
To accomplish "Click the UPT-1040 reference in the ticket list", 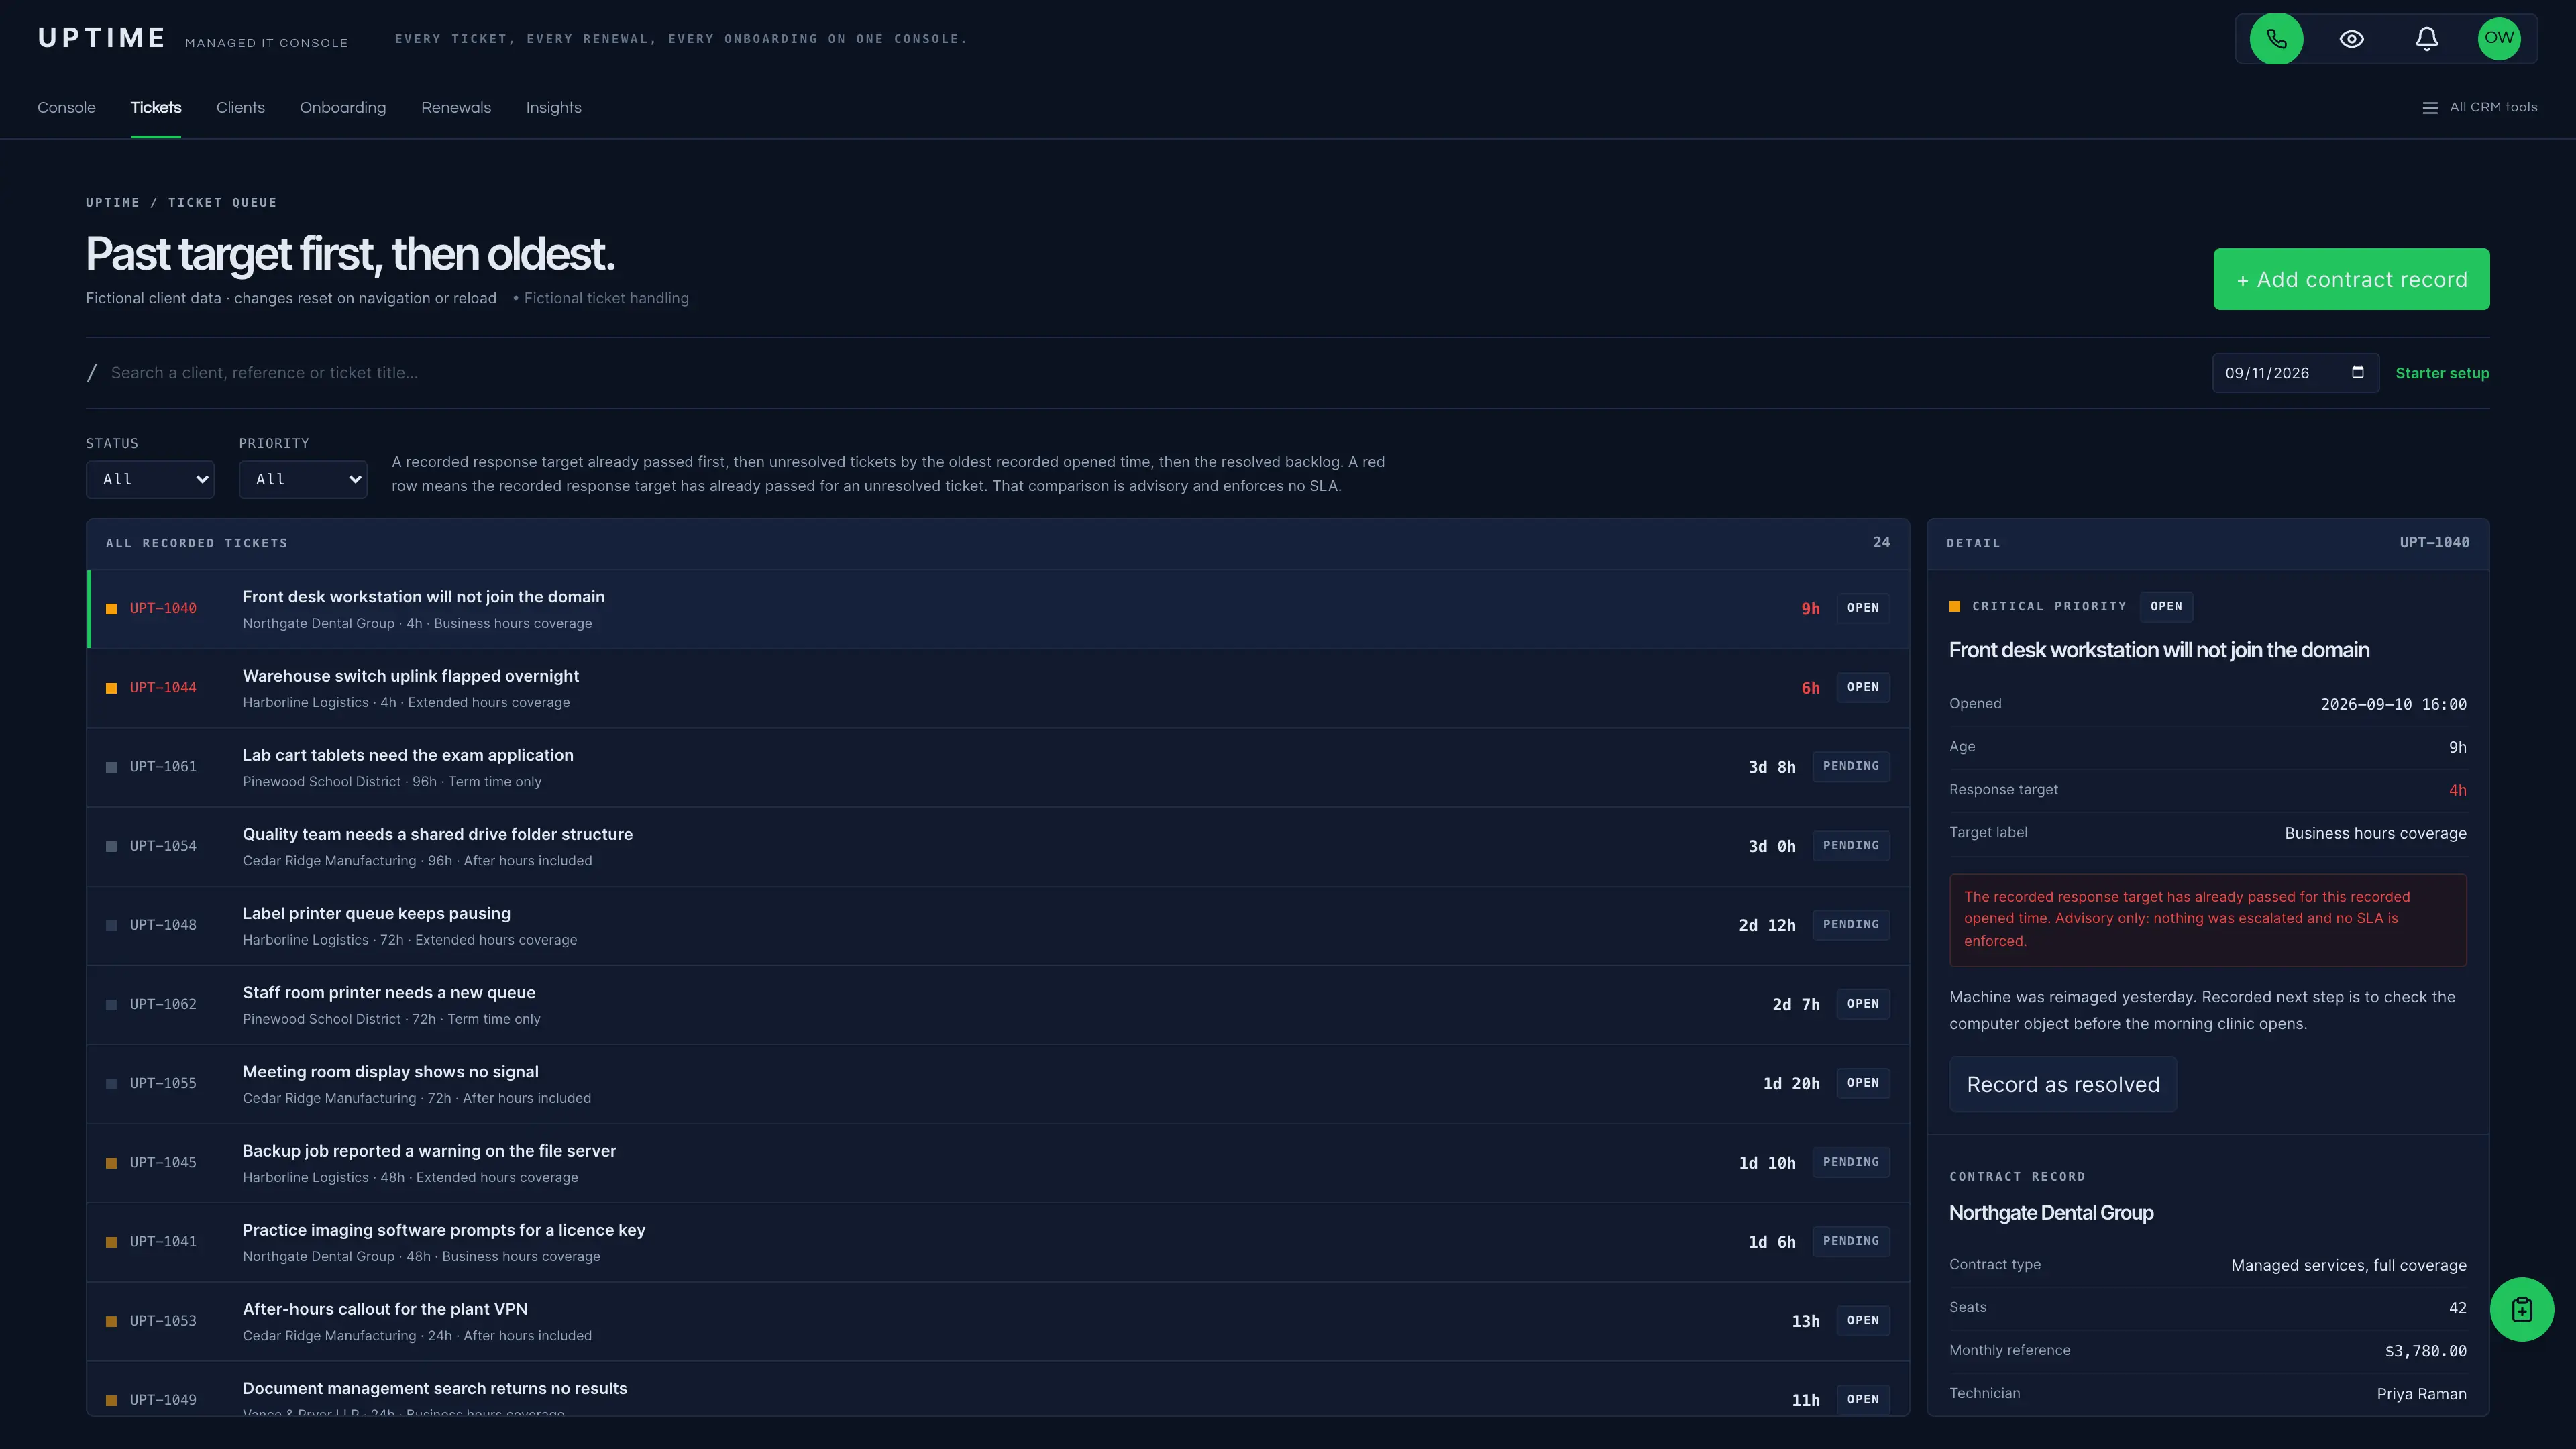I will click(163, 608).
